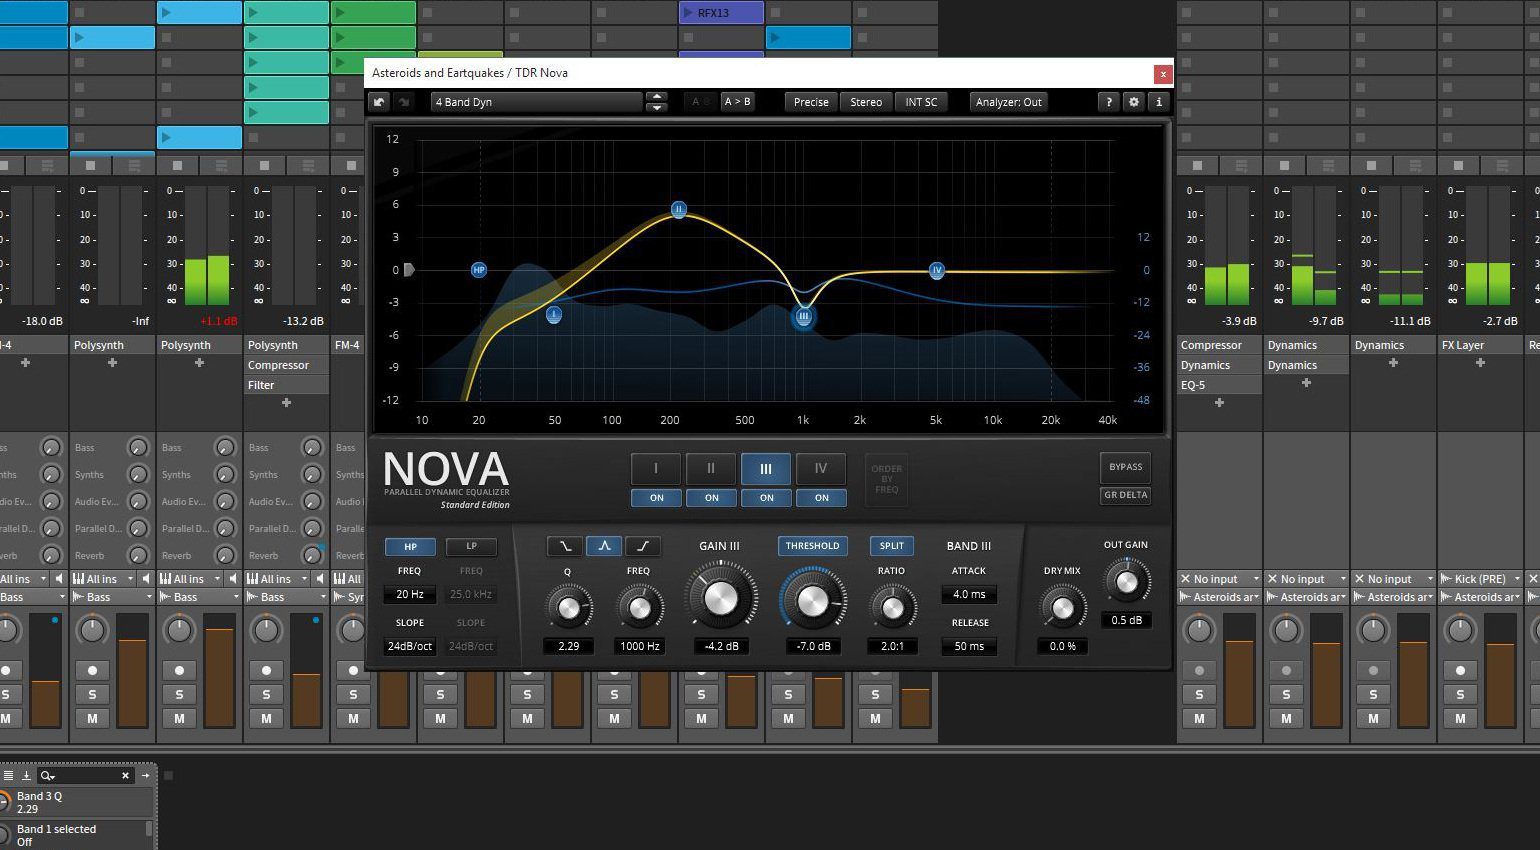Screen dimensions: 1540x850
Task: Adjust the OUT GAIN knob
Action: (1126, 582)
